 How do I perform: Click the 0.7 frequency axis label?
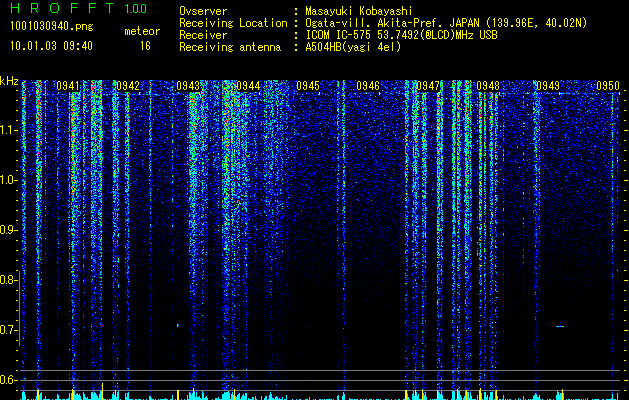coord(8,330)
